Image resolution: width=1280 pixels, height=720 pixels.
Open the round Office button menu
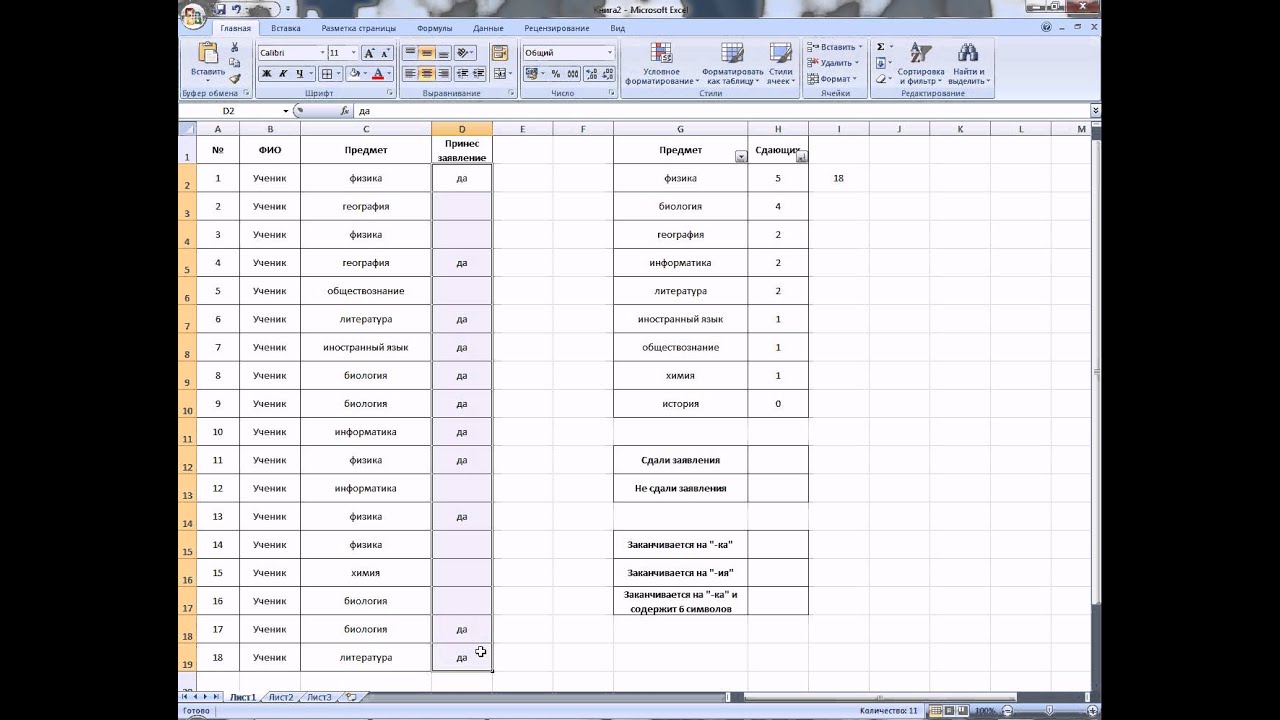tap(193, 15)
